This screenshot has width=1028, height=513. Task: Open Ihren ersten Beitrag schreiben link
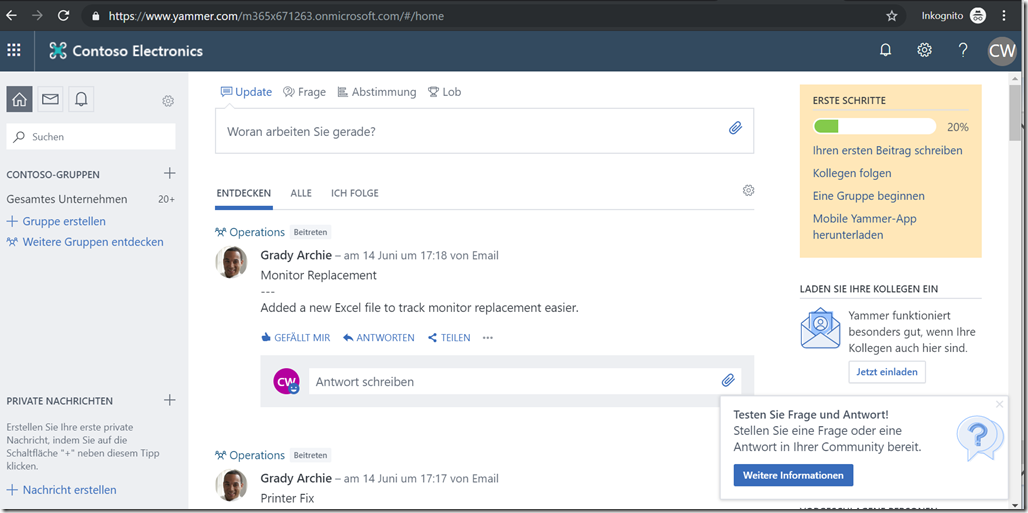[x=888, y=150]
